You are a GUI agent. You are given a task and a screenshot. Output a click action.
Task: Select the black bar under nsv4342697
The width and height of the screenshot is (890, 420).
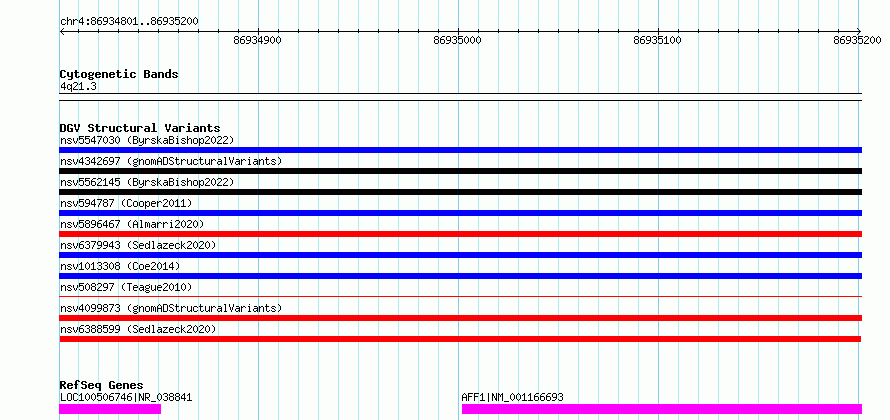click(x=460, y=171)
